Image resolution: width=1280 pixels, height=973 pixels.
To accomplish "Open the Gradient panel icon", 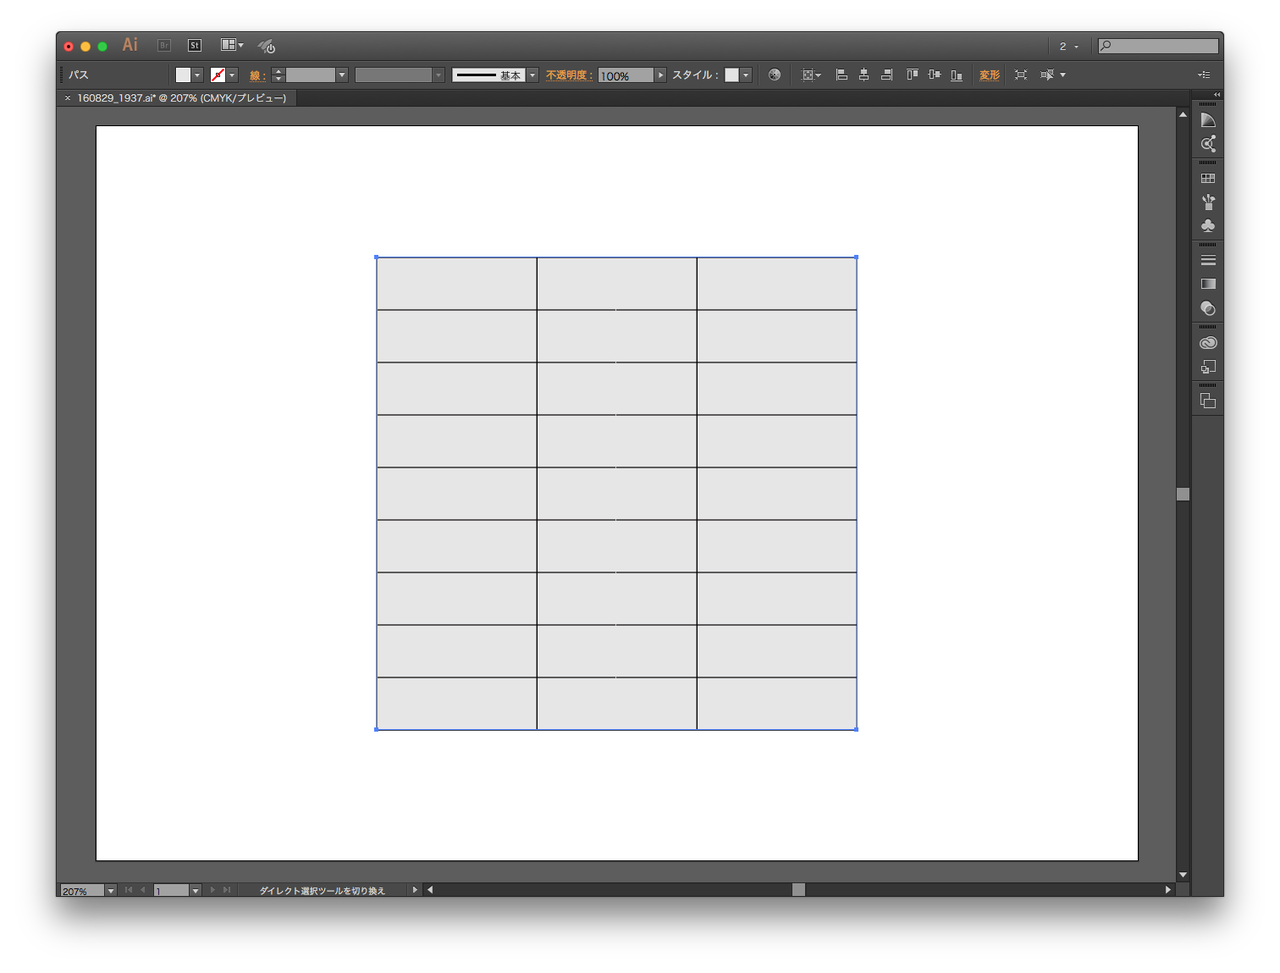I will tap(1208, 284).
